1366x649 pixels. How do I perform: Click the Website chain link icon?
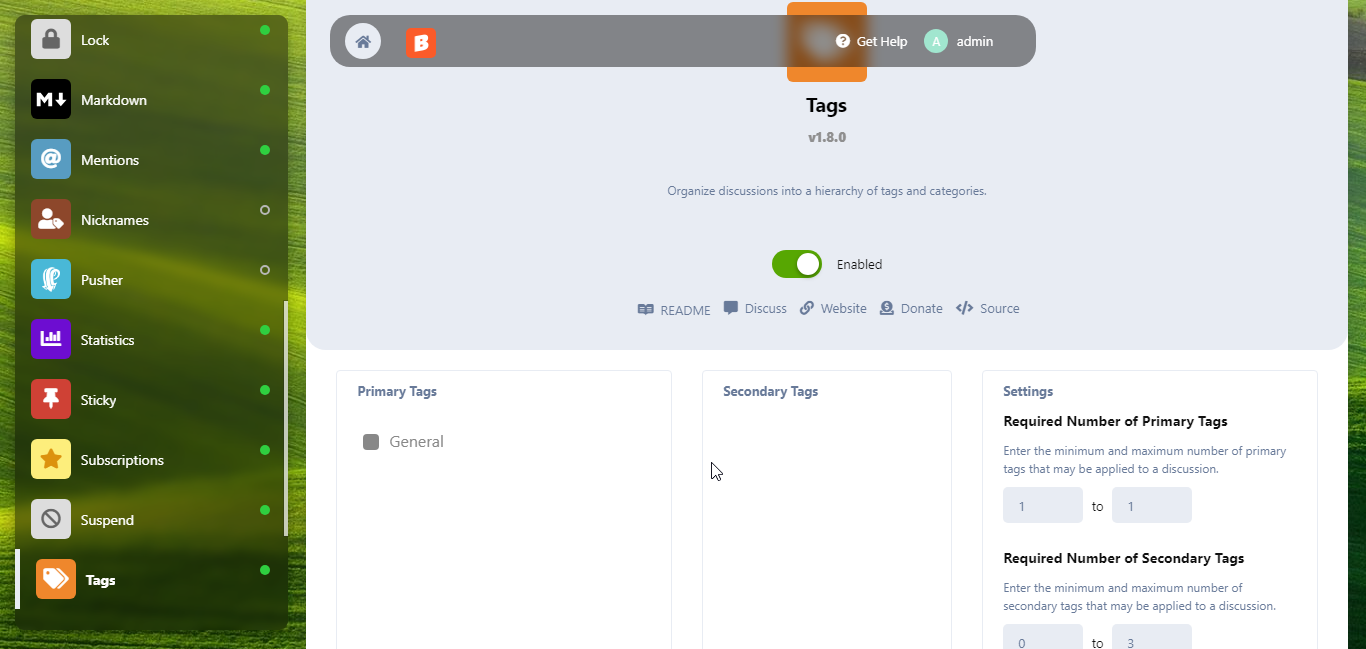coord(807,308)
